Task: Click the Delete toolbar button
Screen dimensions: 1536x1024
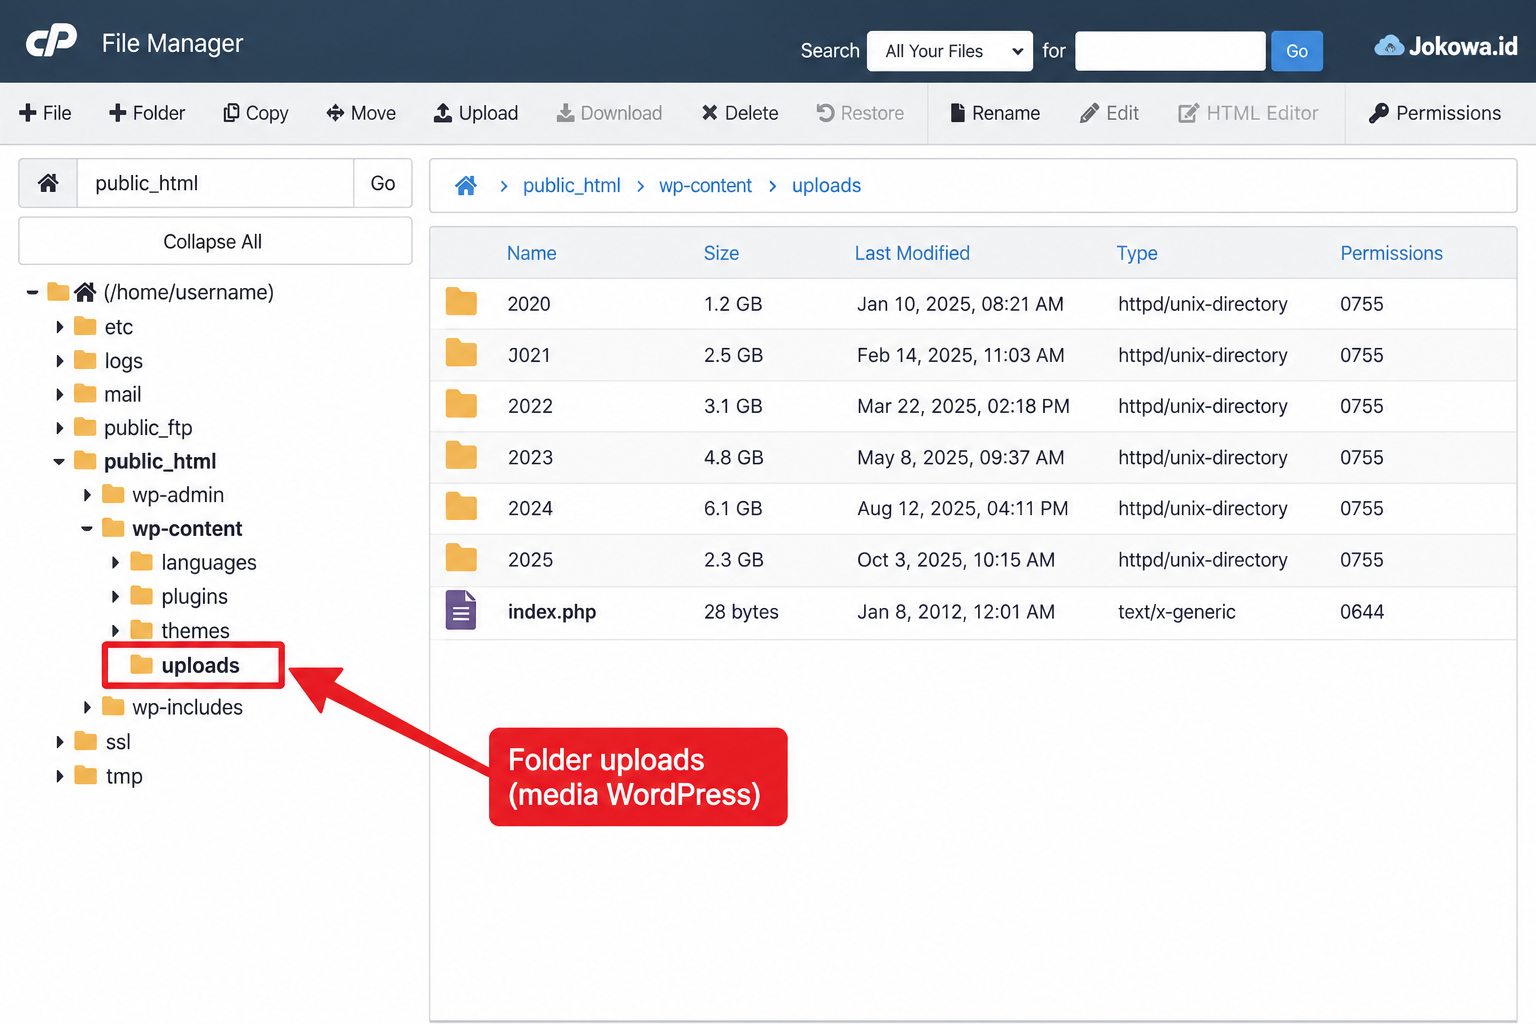Action: pyautogui.click(x=740, y=113)
